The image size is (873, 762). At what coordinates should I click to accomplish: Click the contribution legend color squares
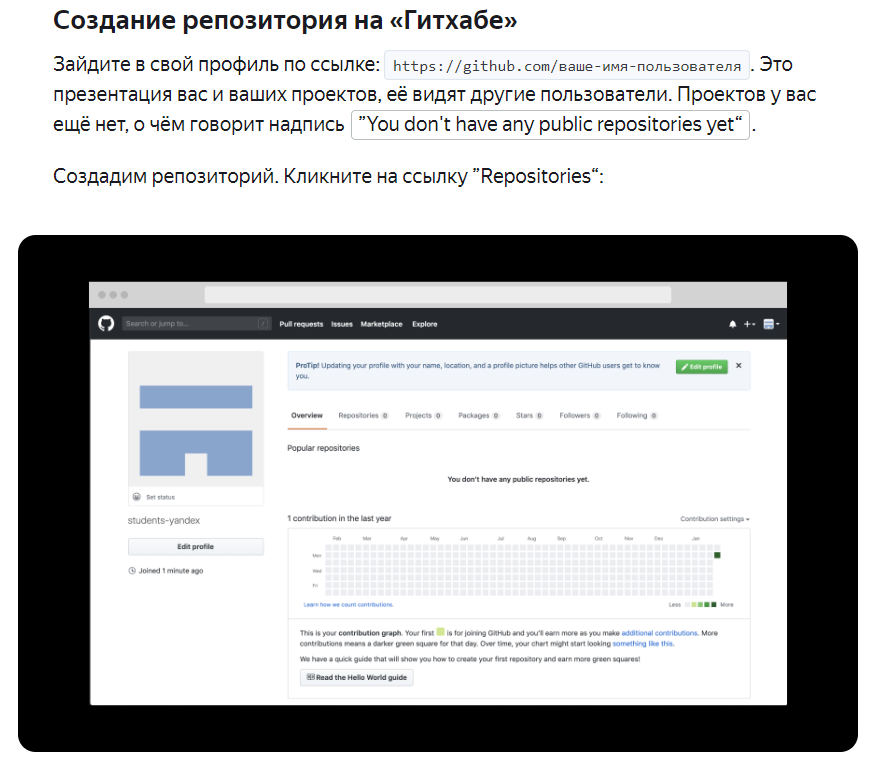pos(700,604)
